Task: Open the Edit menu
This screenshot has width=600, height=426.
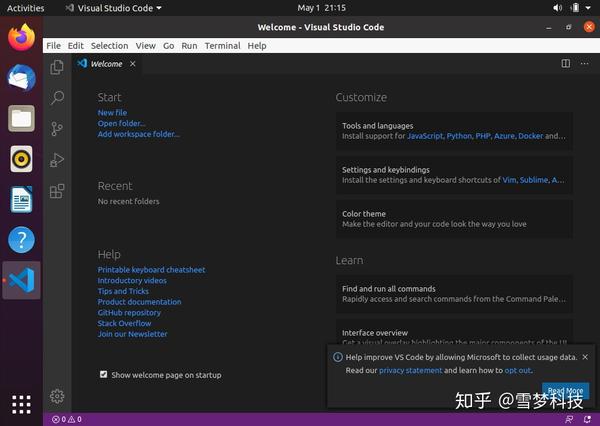Action: tap(75, 46)
